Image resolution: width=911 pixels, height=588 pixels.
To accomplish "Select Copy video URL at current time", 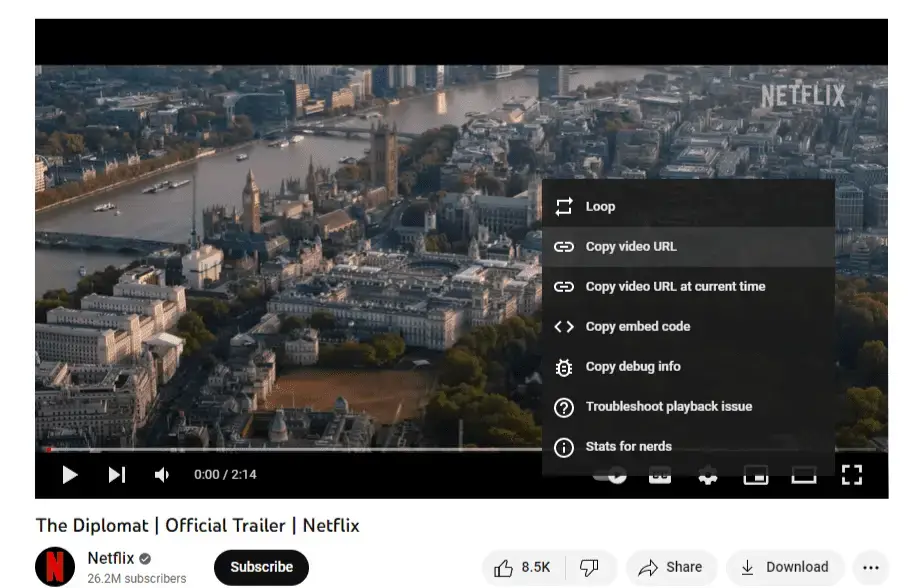I will tap(675, 286).
